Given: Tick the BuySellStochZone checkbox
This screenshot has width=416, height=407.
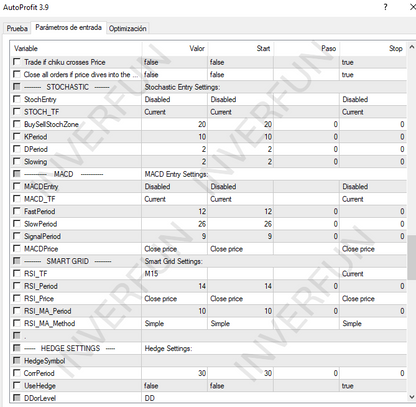Looking at the screenshot, I should point(17,124).
